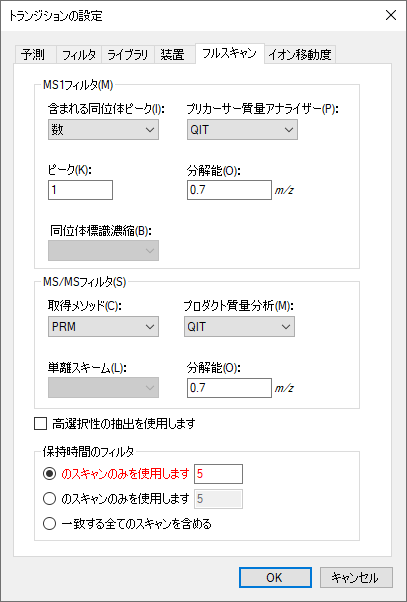This screenshot has width=407, height=602.
Task: Click the MS1 分解能 input field
Action: 229,190
